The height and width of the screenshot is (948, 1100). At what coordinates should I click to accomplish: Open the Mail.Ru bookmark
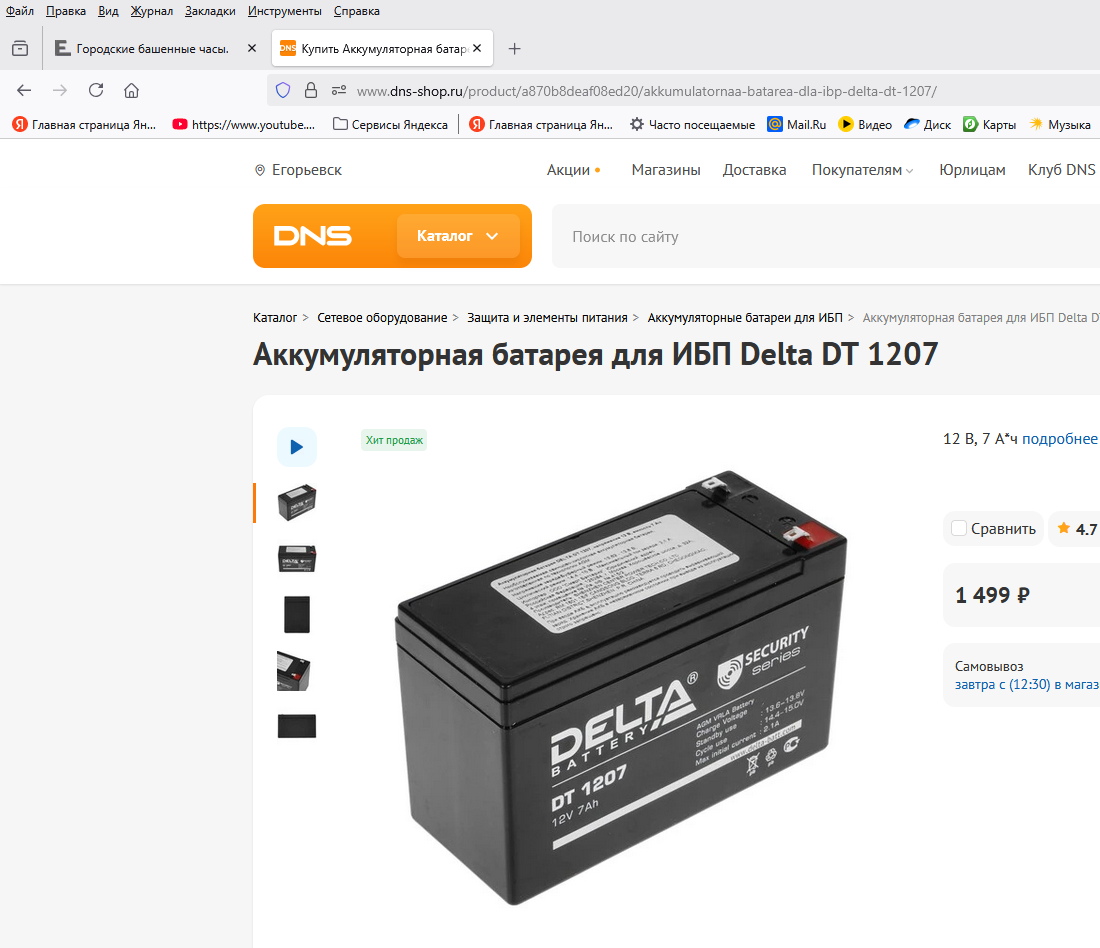(796, 124)
